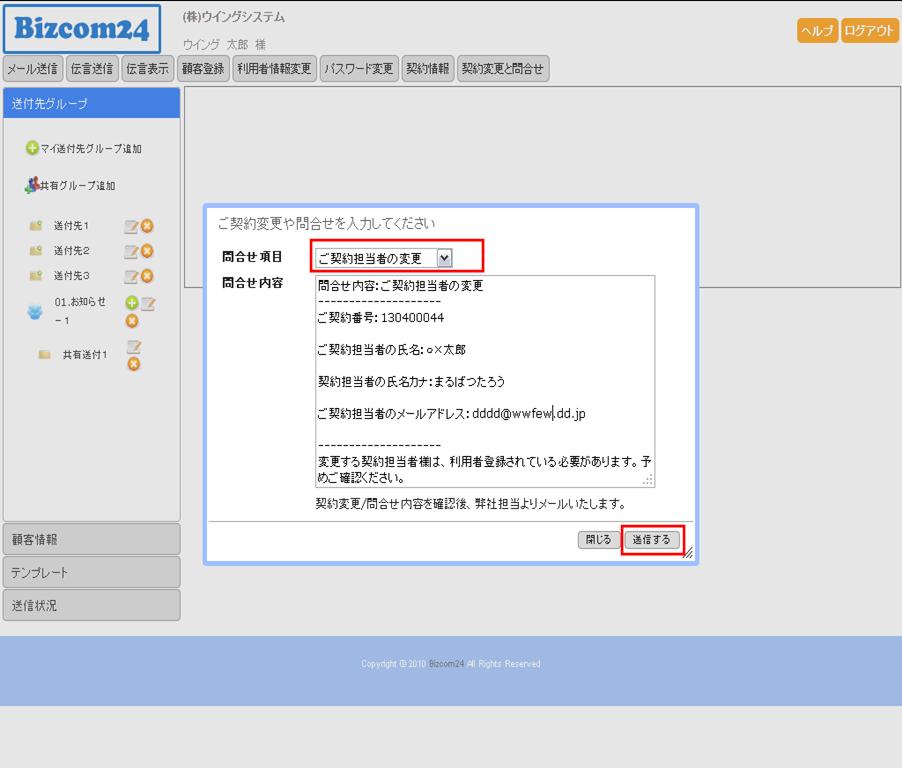The height and width of the screenshot is (768, 902).
Task: Click the green add icon beside 01.お知らせ
Action: point(131,303)
